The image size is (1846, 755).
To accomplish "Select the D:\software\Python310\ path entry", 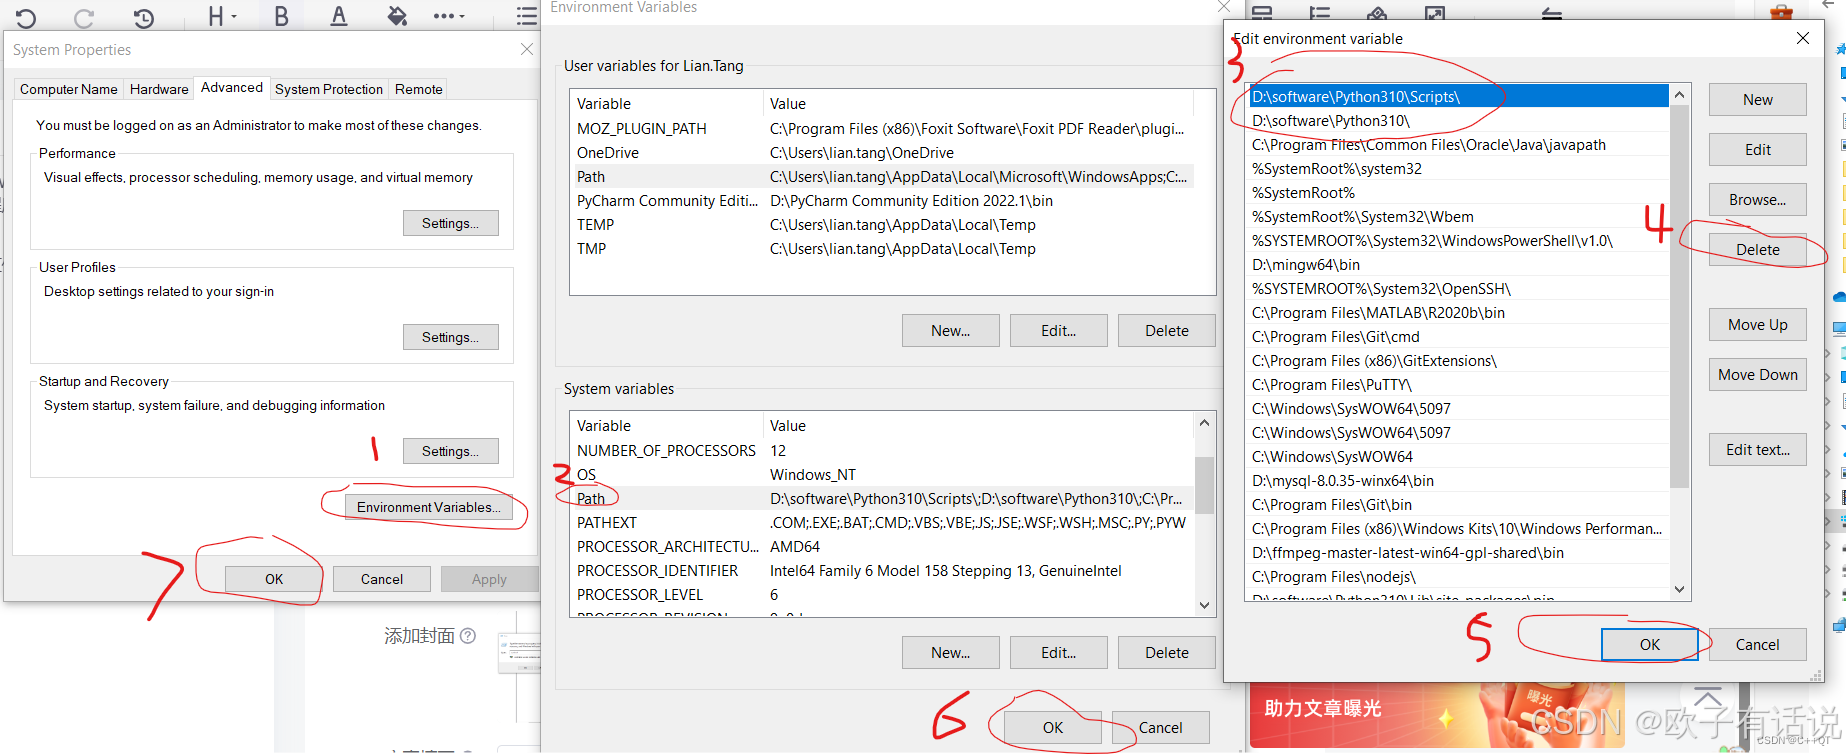I will (1458, 121).
